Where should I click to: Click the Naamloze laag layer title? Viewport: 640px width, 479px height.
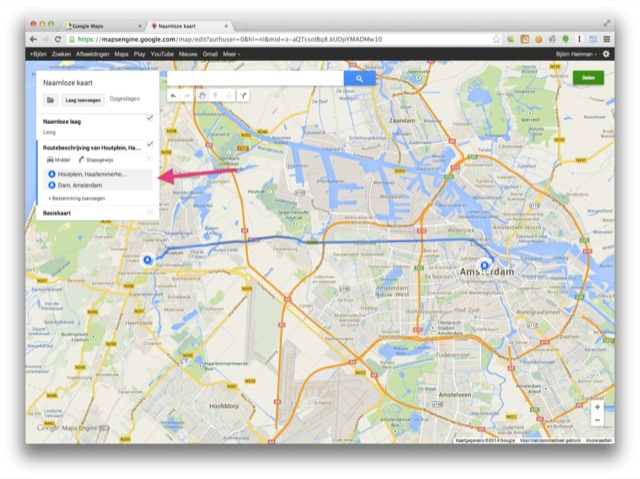click(x=62, y=122)
